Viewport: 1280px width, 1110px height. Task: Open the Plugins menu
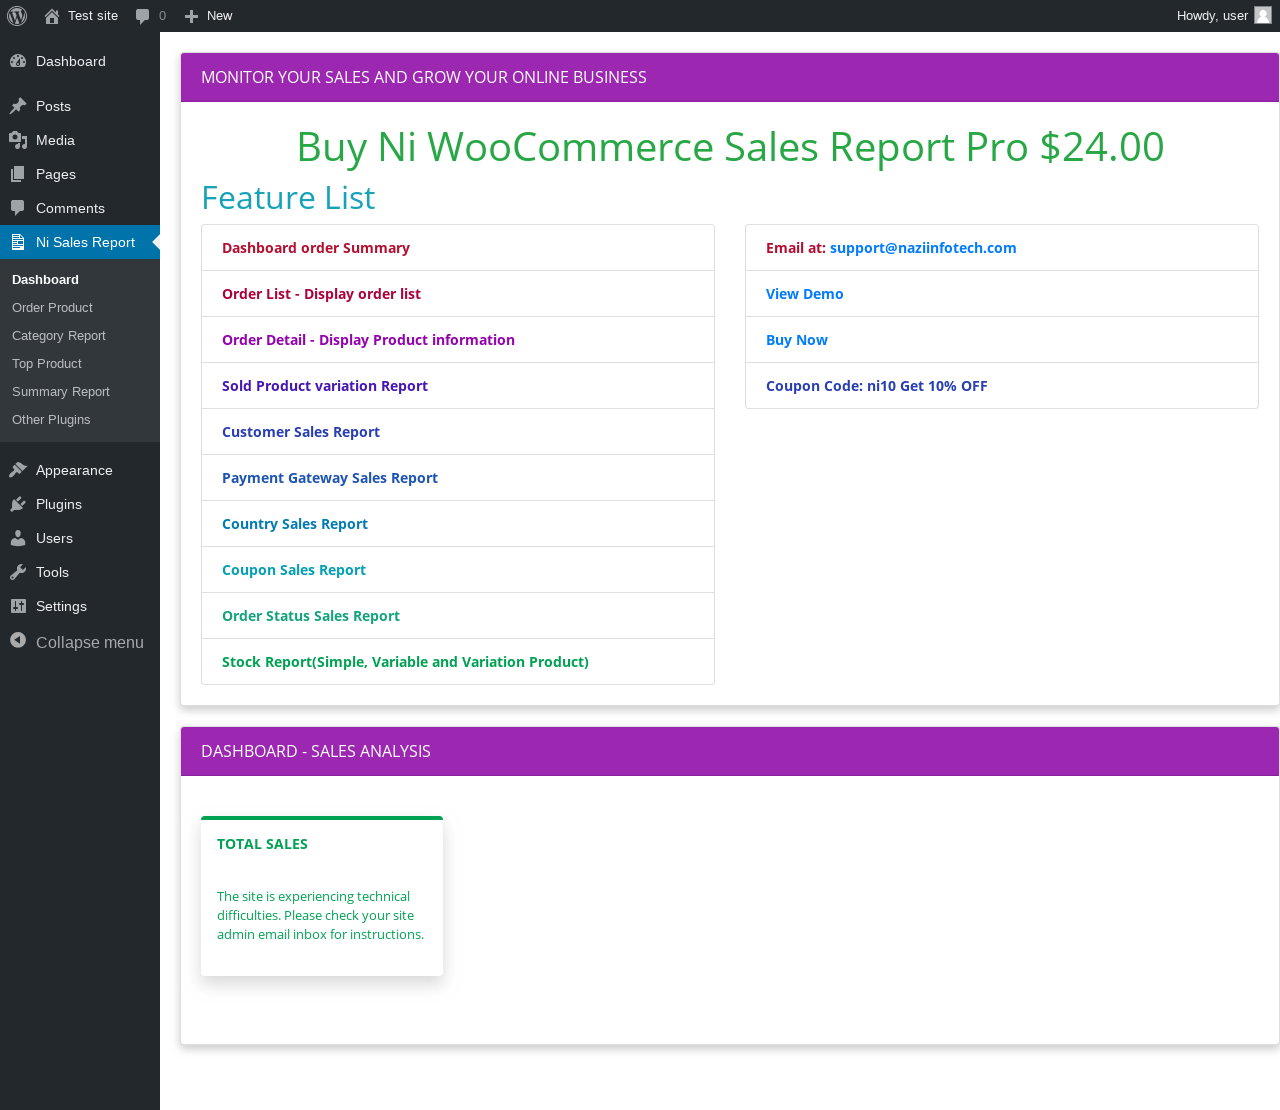click(x=80, y=504)
